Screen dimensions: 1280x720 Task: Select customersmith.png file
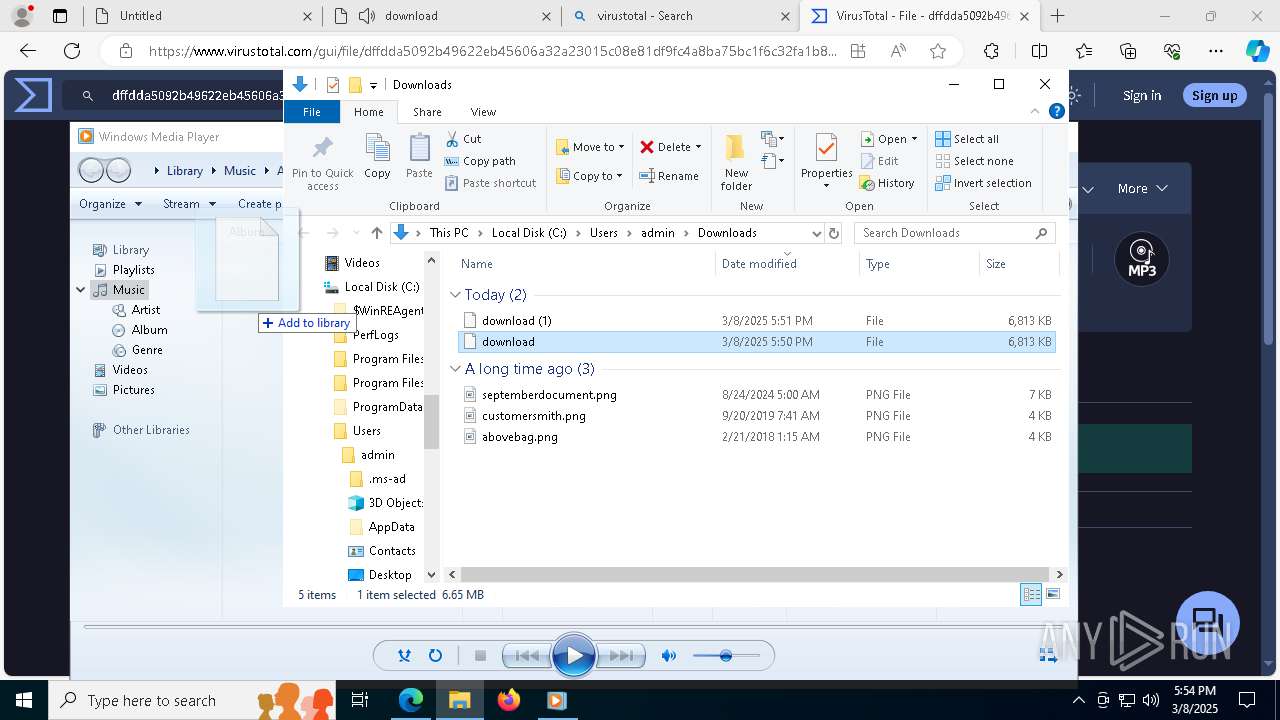(757, 416)
